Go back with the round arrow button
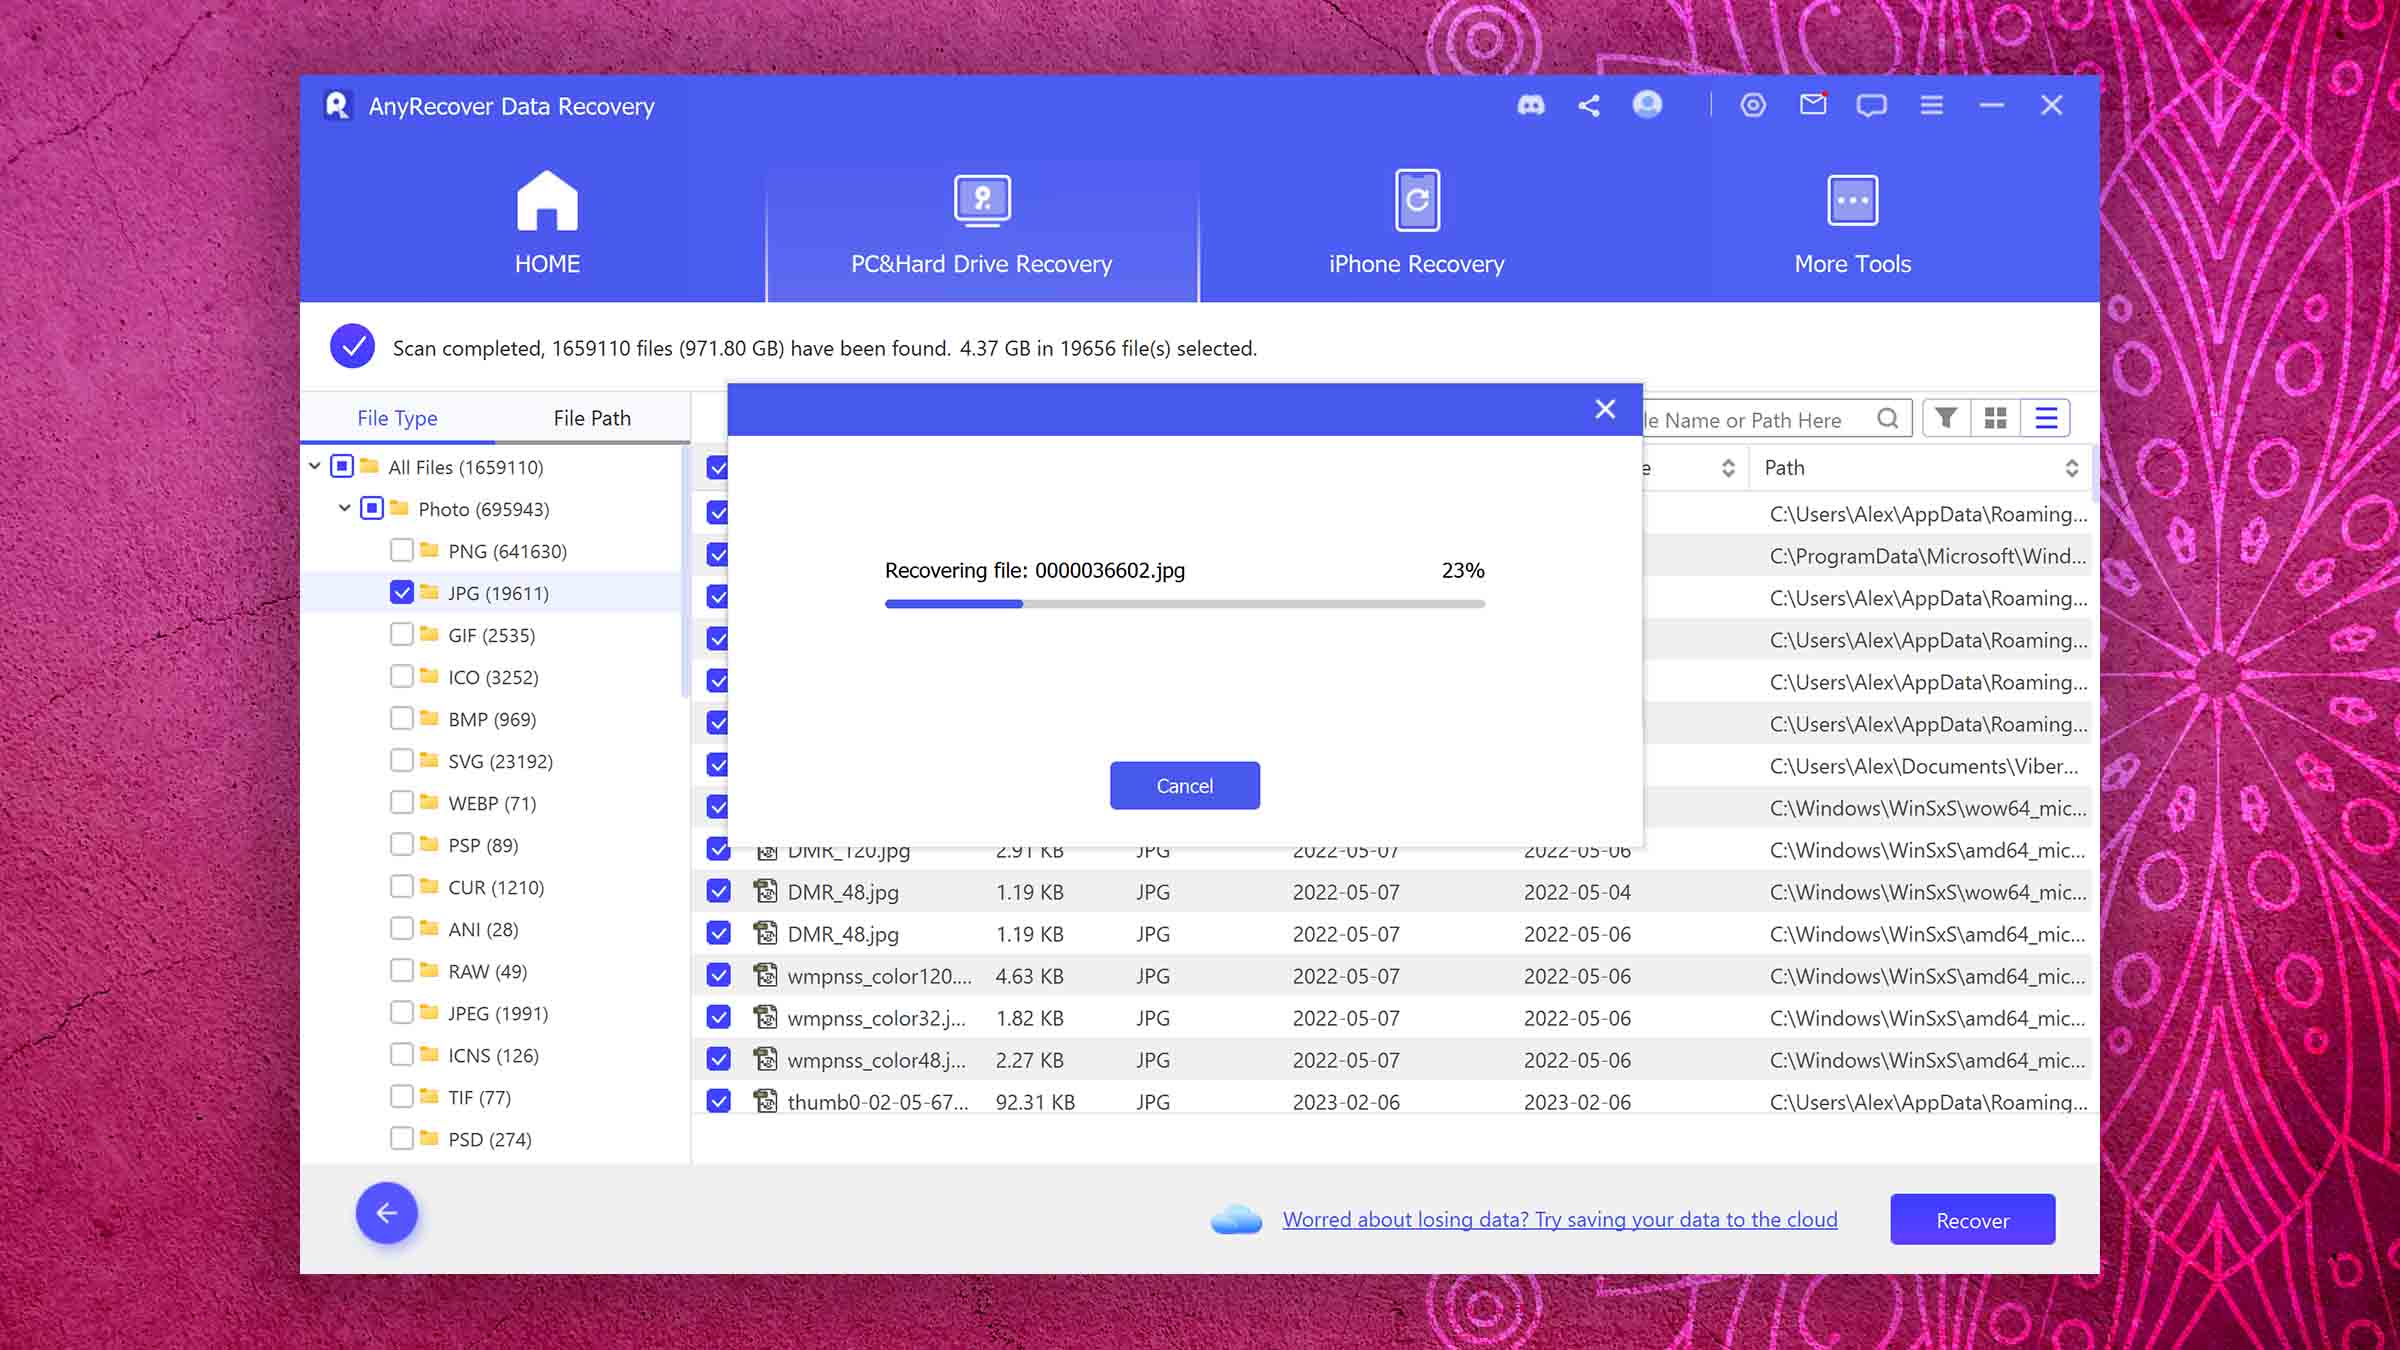2400x1350 pixels. click(x=387, y=1213)
